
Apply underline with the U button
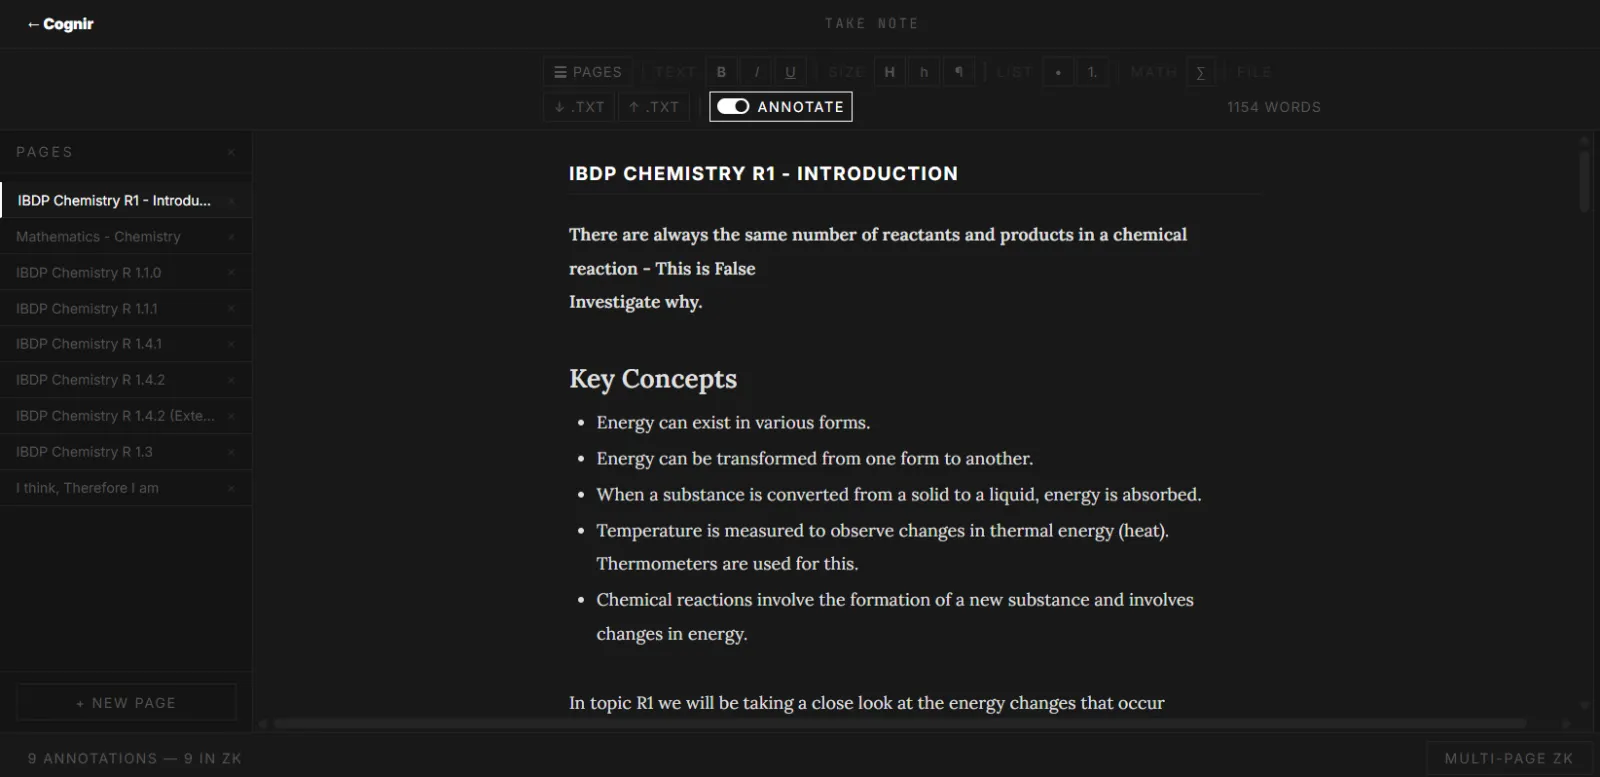[x=790, y=72]
